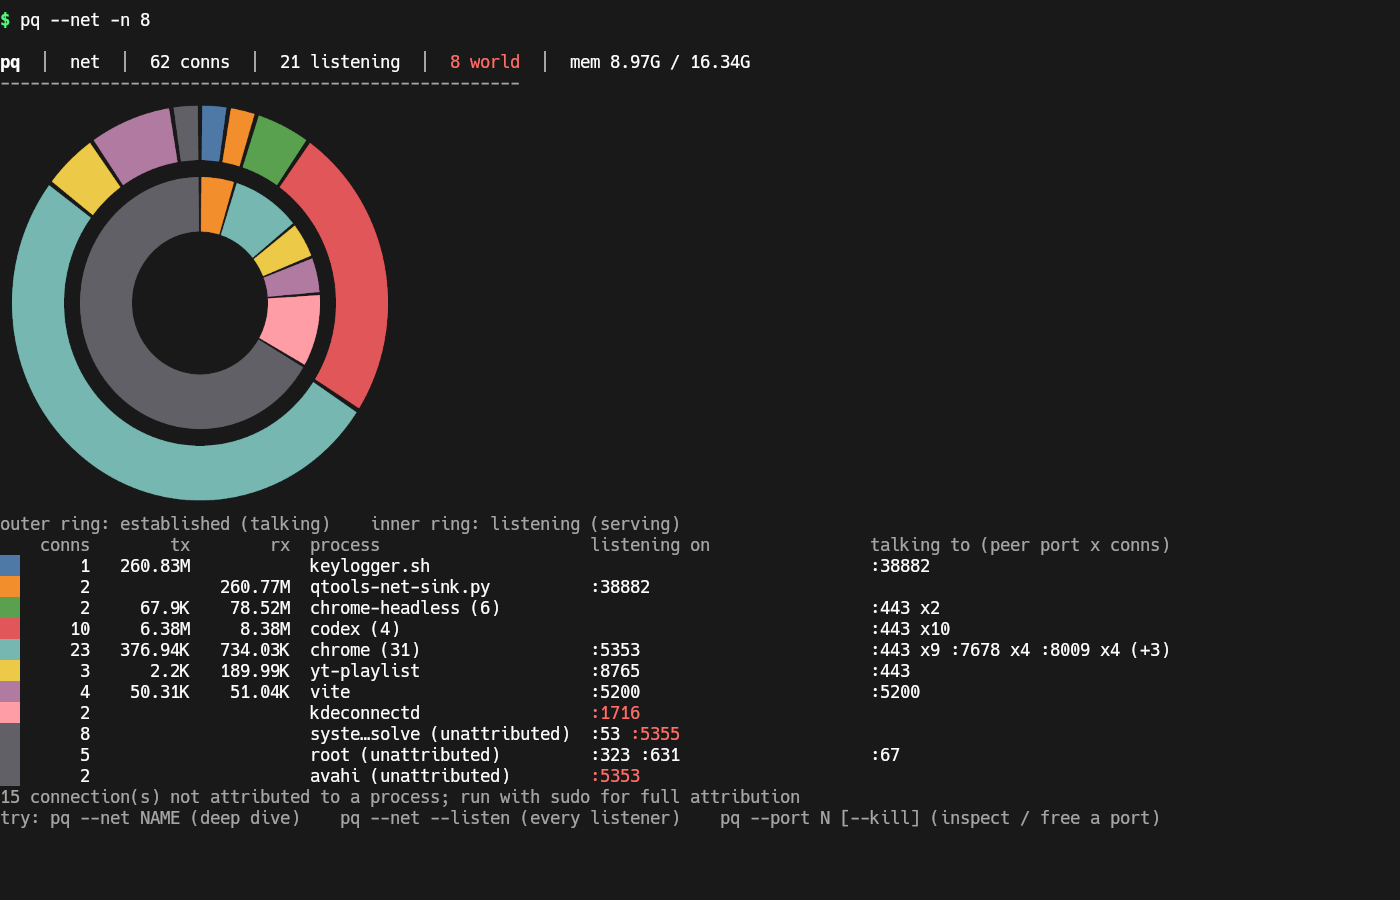The height and width of the screenshot is (900, 1400).
Task: Click the ':67' peer port
Action: tap(885, 755)
